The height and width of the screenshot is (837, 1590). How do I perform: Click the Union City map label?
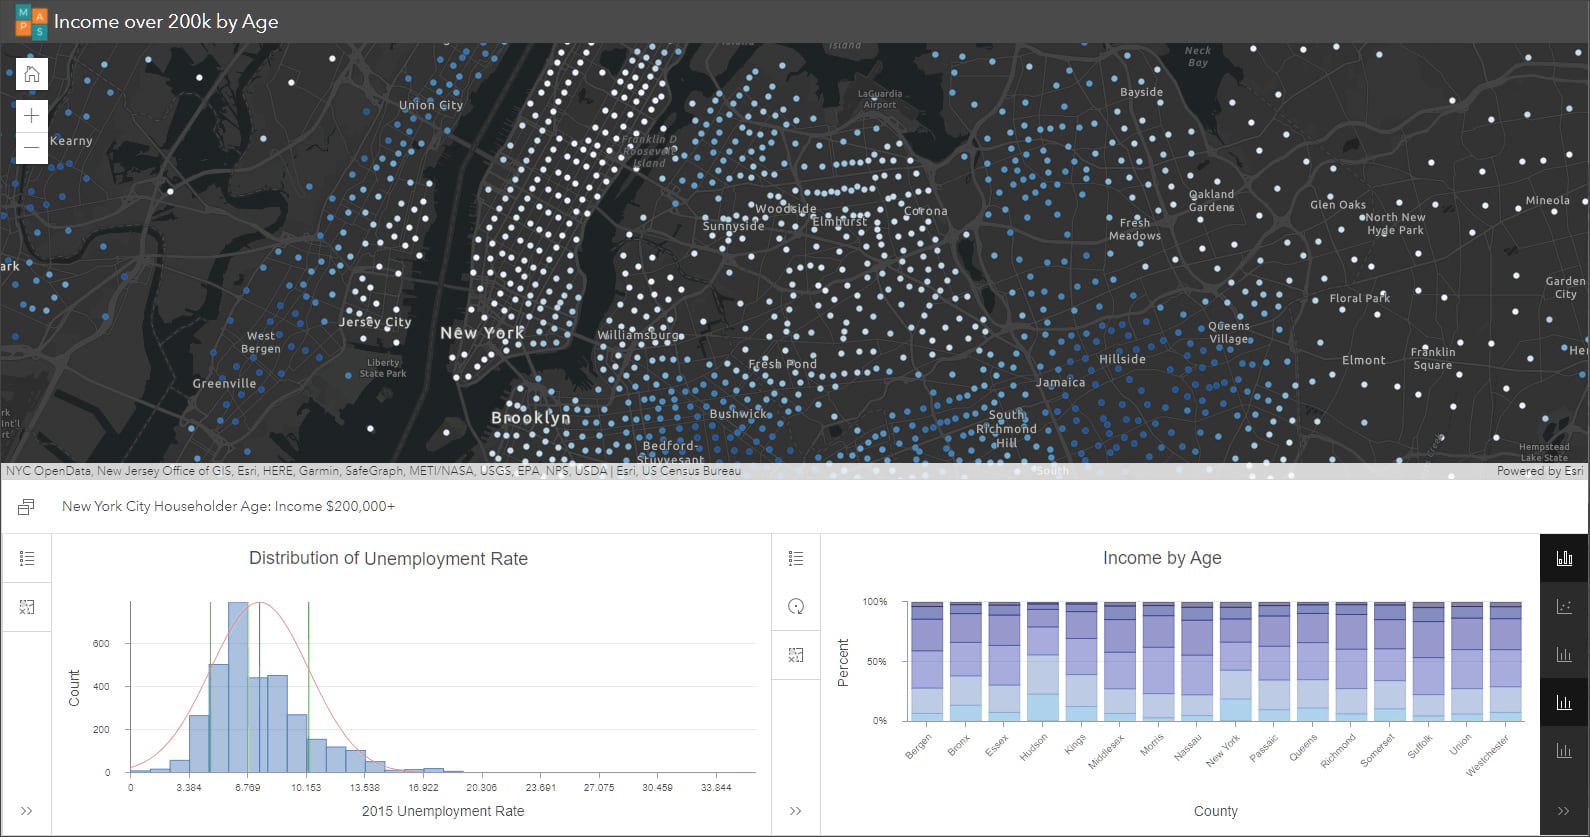click(x=431, y=105)
